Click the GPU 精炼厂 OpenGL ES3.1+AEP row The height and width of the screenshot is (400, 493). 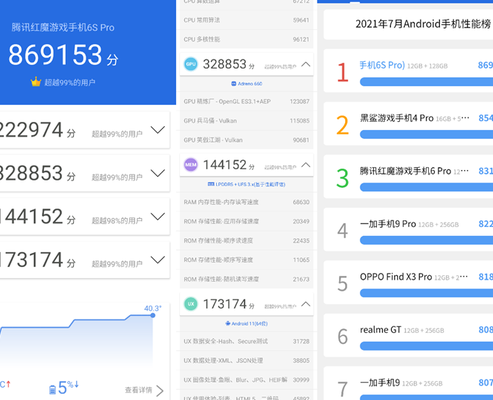(x=246, y=101)
